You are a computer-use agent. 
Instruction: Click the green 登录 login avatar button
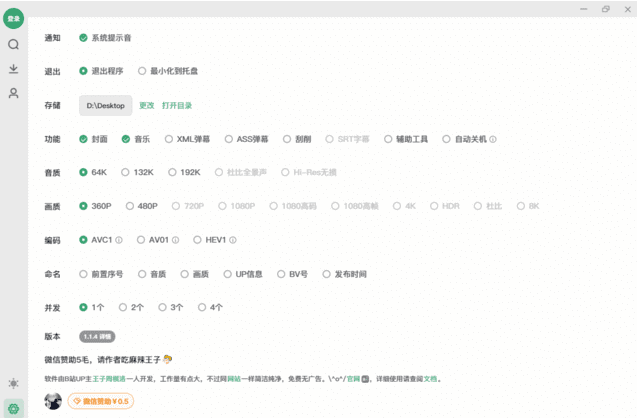pos(13,19)
